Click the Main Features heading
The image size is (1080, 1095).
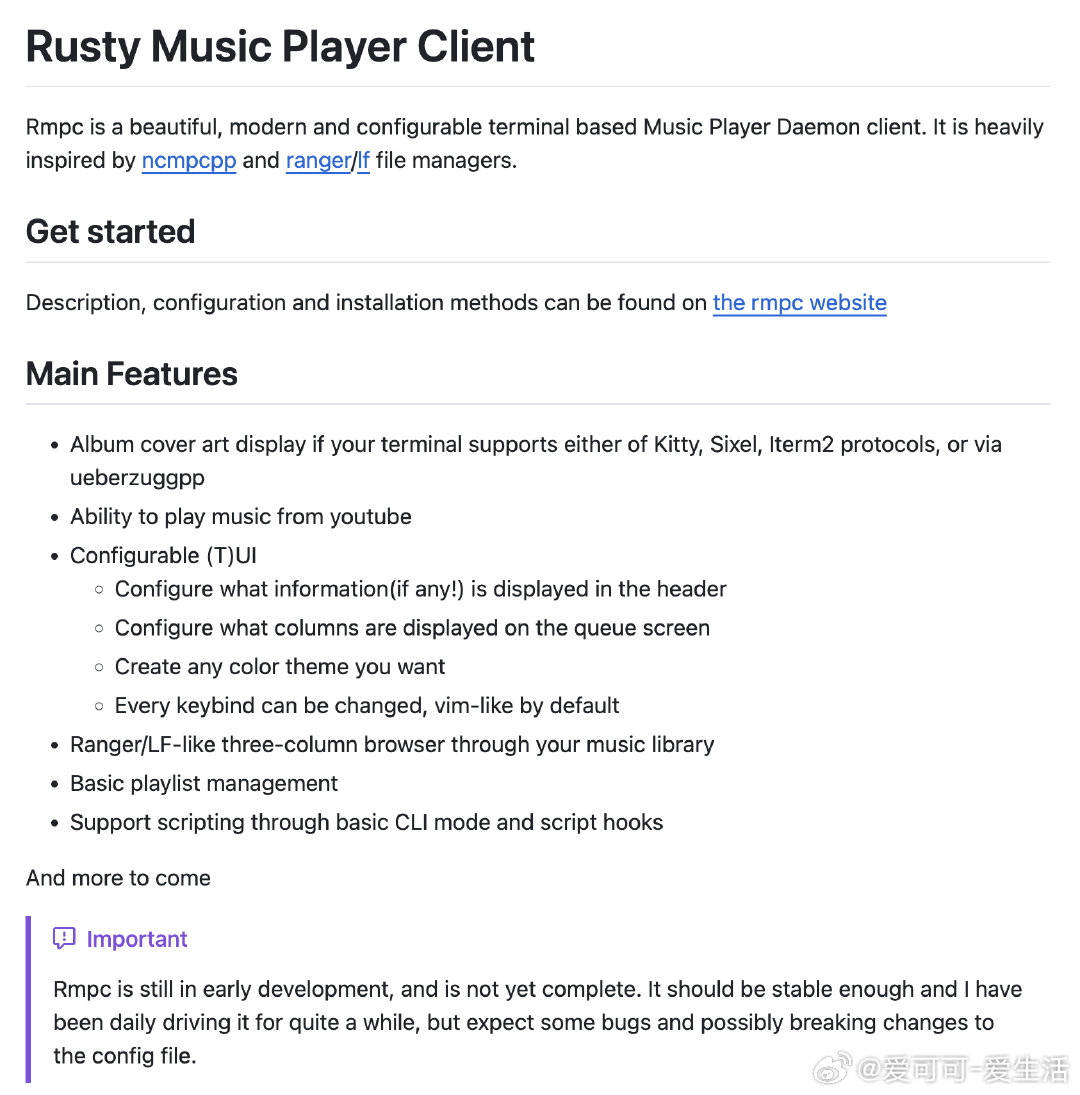click(x=132, y=374)
